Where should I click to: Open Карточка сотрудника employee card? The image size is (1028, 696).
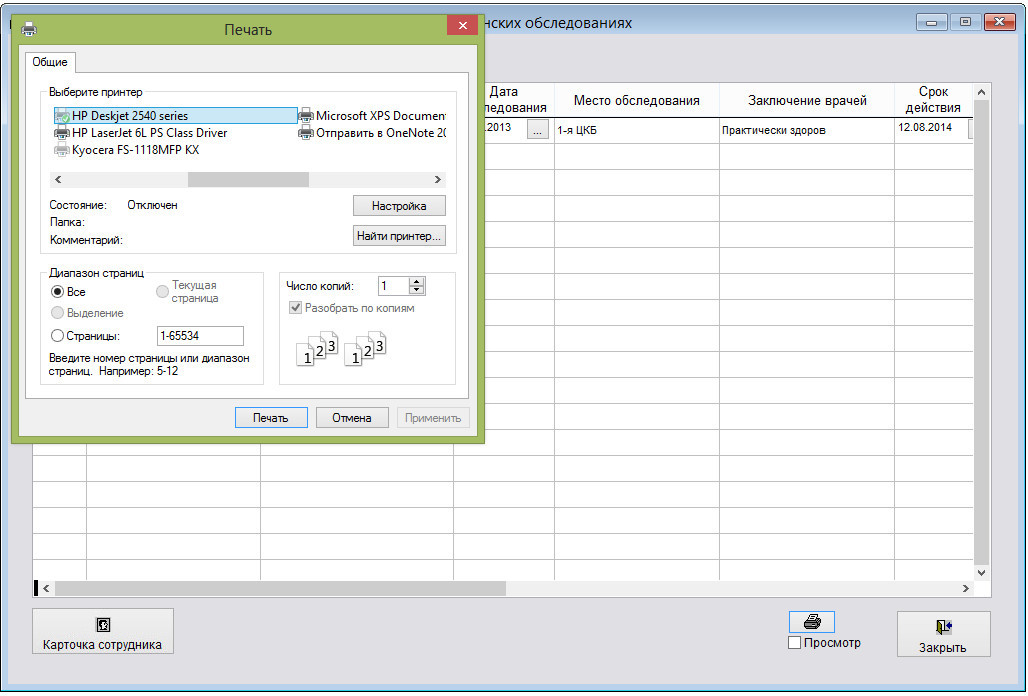pyautogui.click(x=103, y=632)
